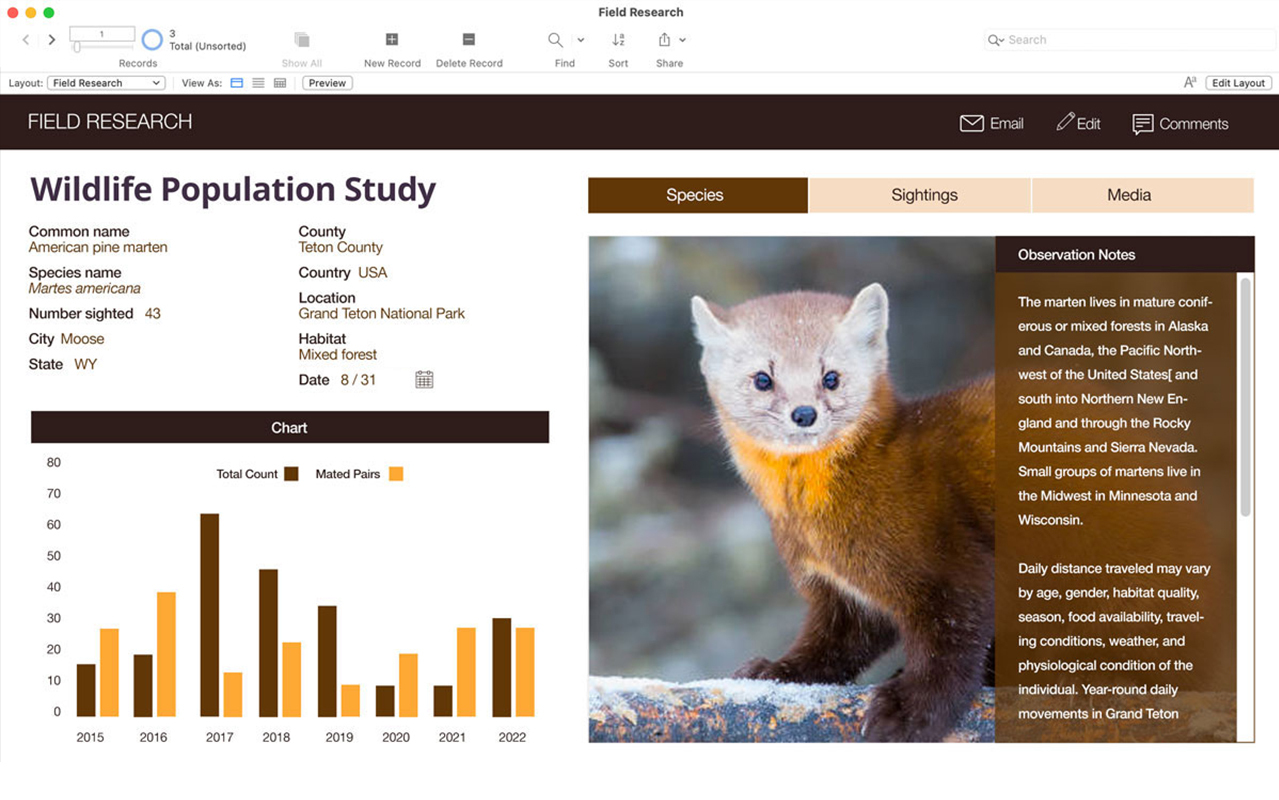Screen dimensions: 1279x800
Task: Click the Search field
Action: (x=1130, y=40)
